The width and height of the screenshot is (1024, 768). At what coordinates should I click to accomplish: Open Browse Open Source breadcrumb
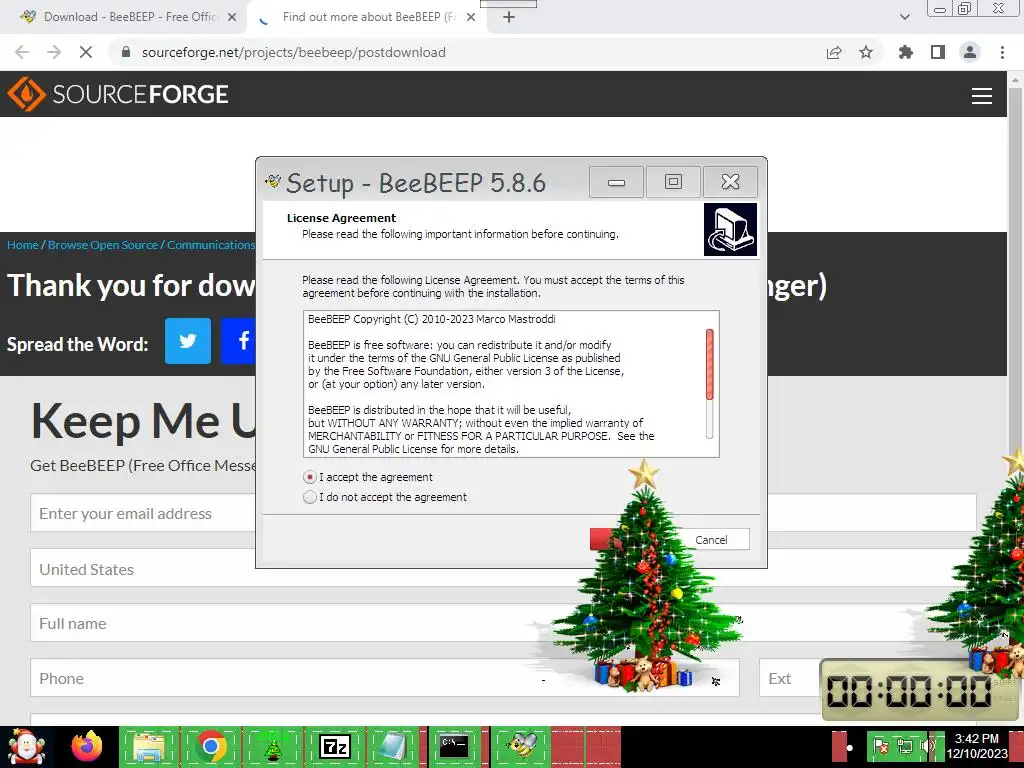(103, 245)
